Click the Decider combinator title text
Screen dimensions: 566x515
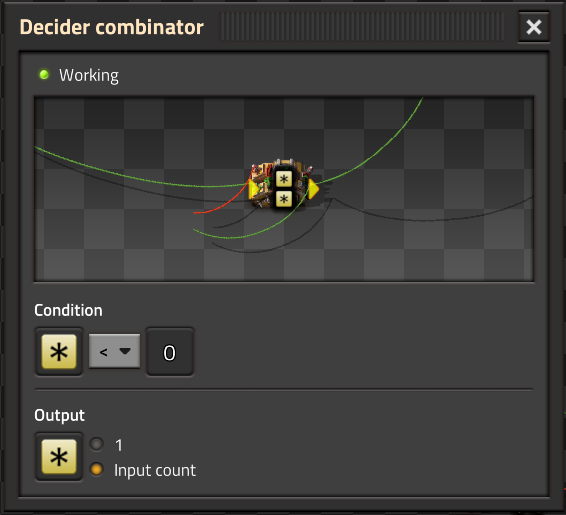(112, 27)
